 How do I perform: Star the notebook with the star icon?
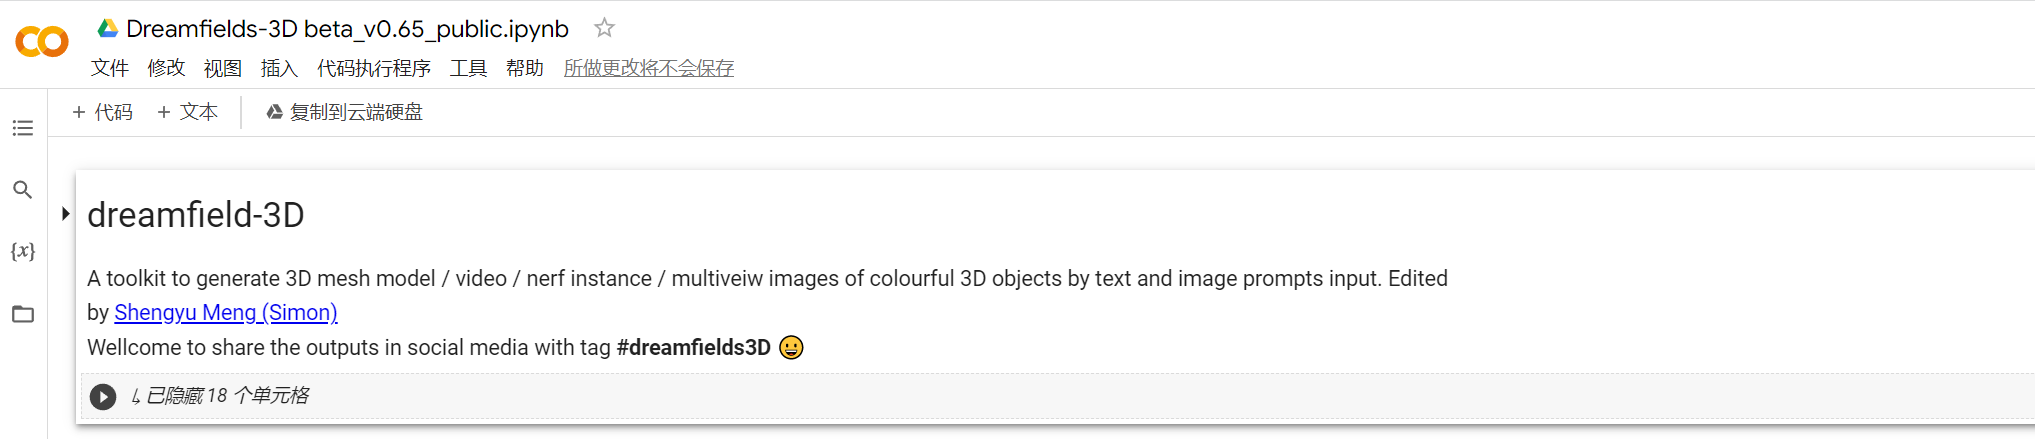pos(604,28)
